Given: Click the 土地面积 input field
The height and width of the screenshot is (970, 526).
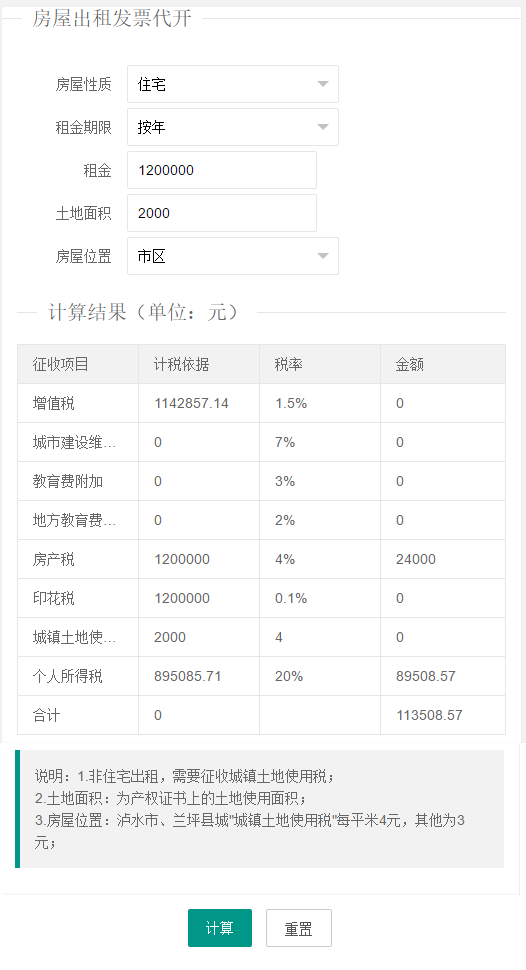Looking at the screenshot, I should [222, 213].
